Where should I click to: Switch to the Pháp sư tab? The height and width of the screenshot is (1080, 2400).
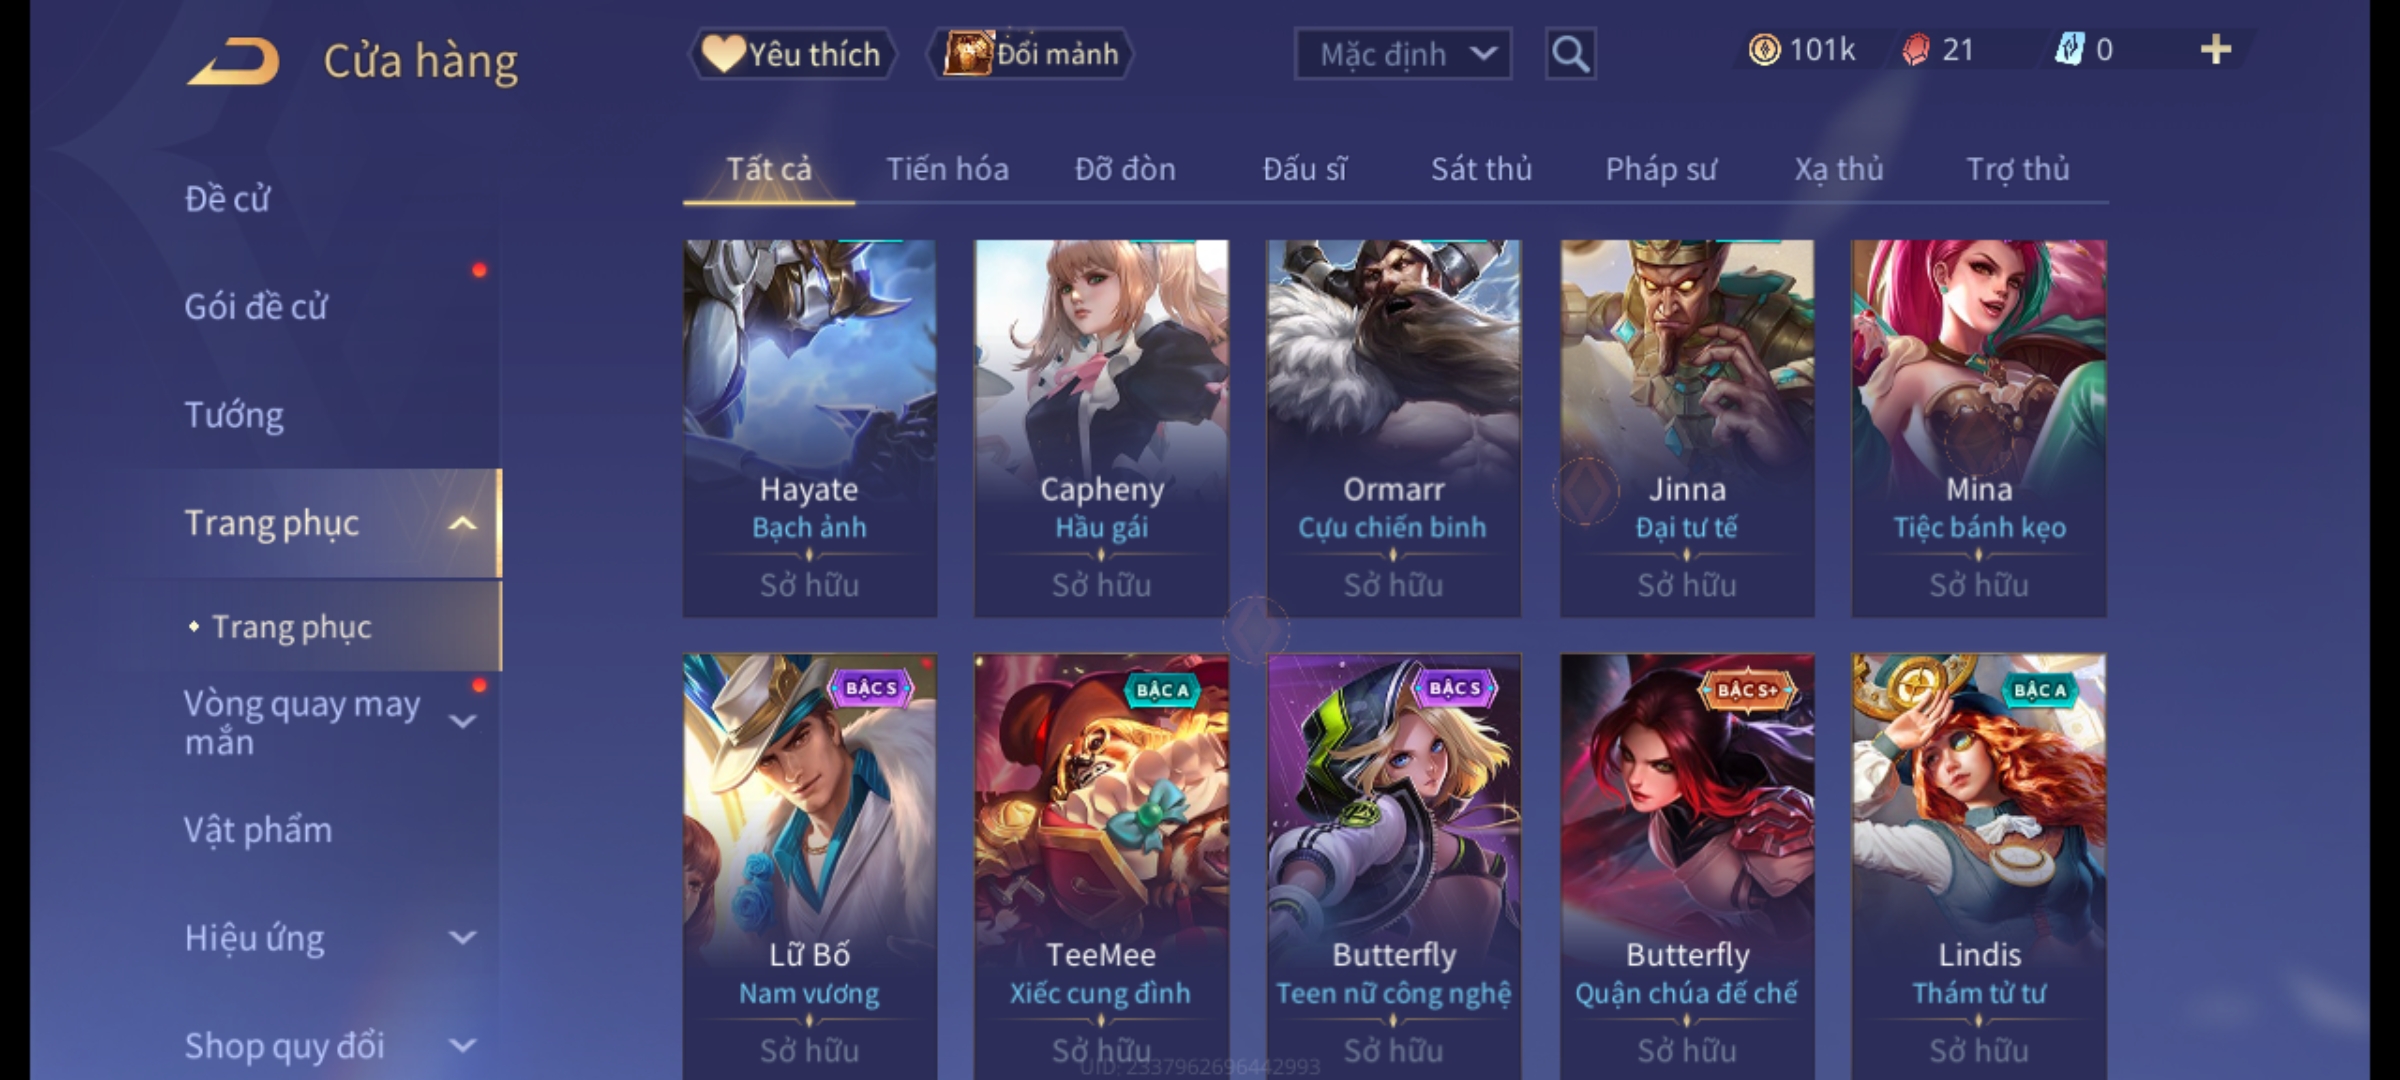1661,169
